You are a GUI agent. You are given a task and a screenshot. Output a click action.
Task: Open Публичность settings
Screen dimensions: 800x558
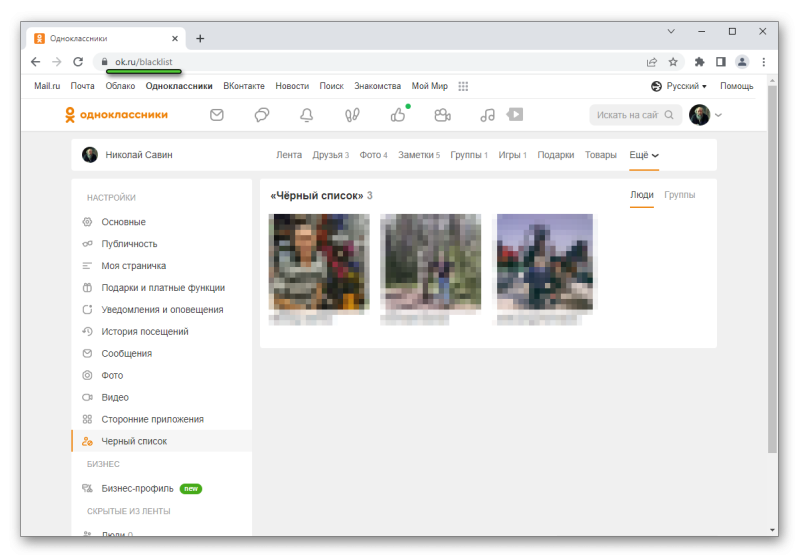[x=162, y=244]
